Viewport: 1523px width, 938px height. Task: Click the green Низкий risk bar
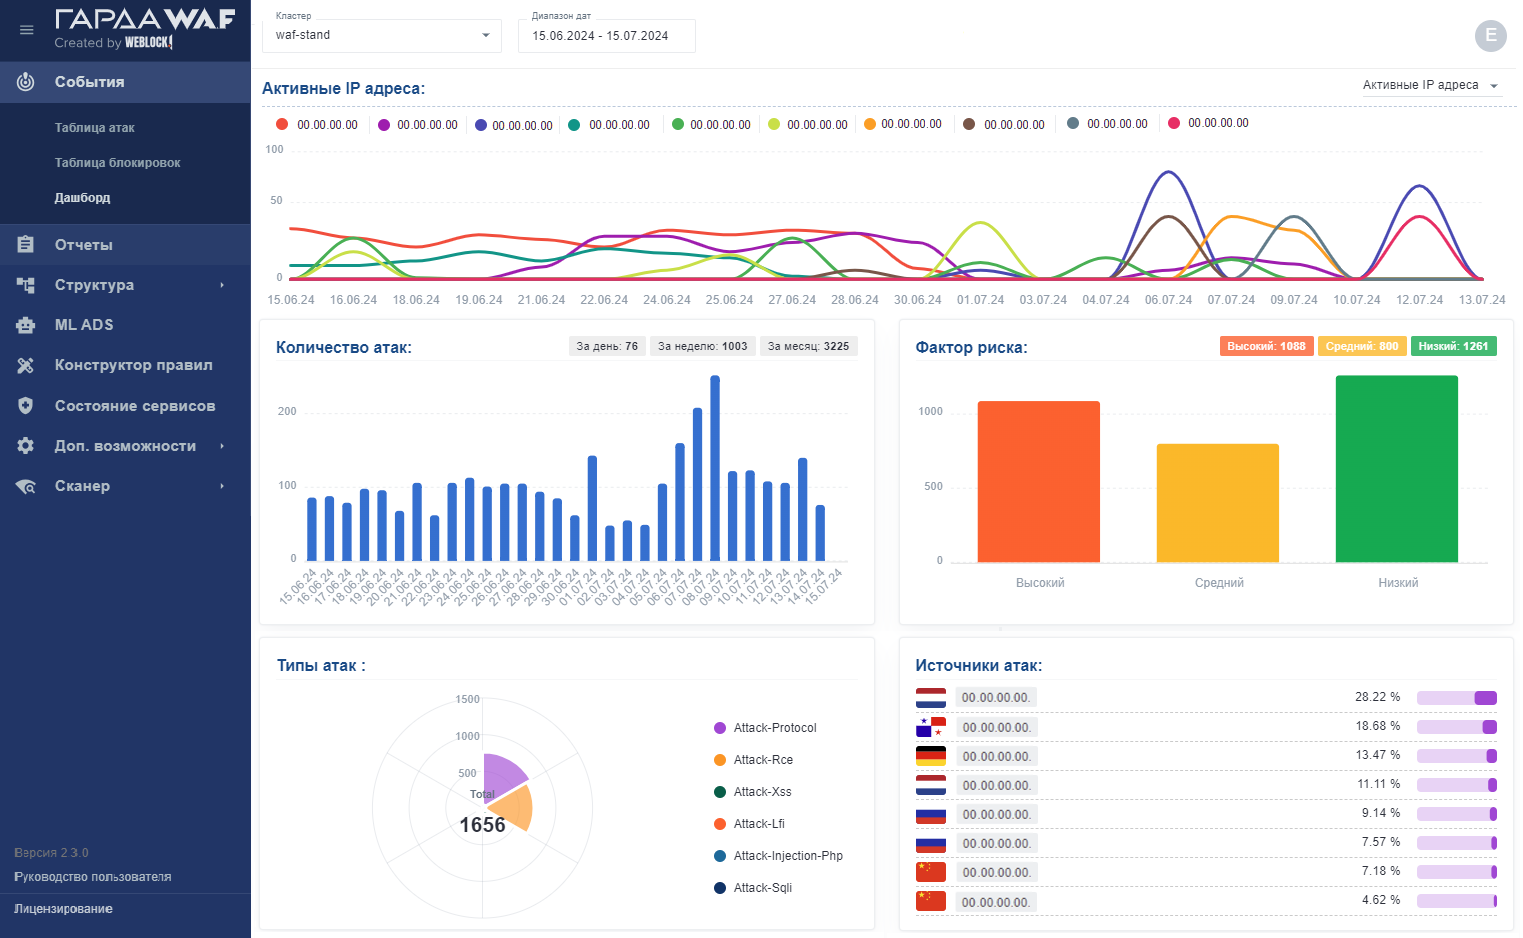click(x=1397, y=469)
